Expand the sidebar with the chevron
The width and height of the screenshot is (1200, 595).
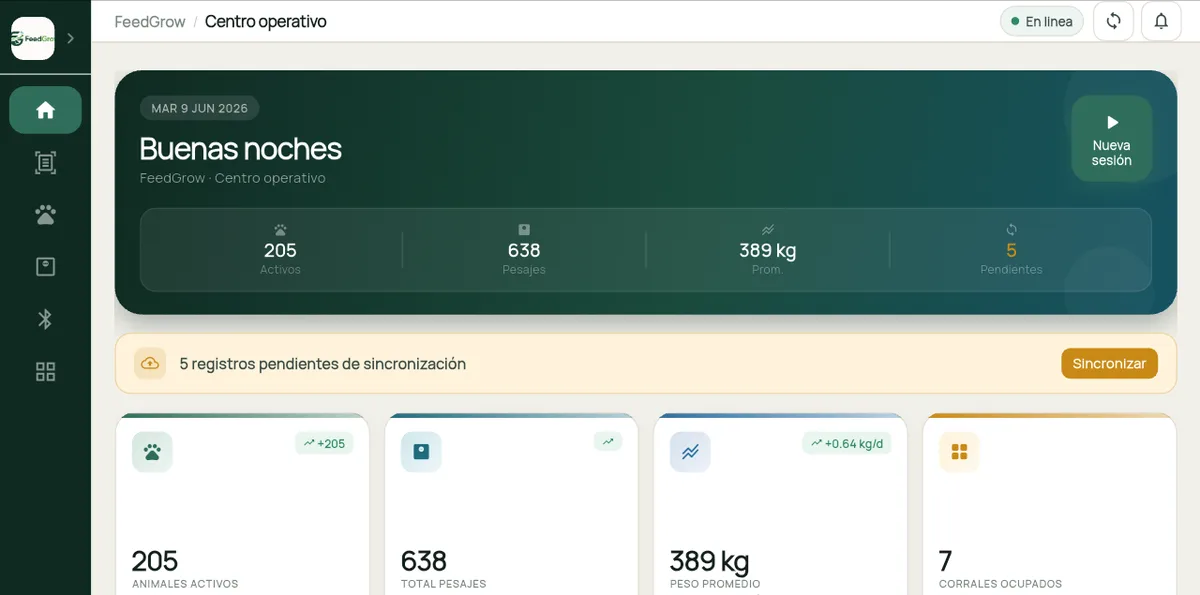click(70, 38)
